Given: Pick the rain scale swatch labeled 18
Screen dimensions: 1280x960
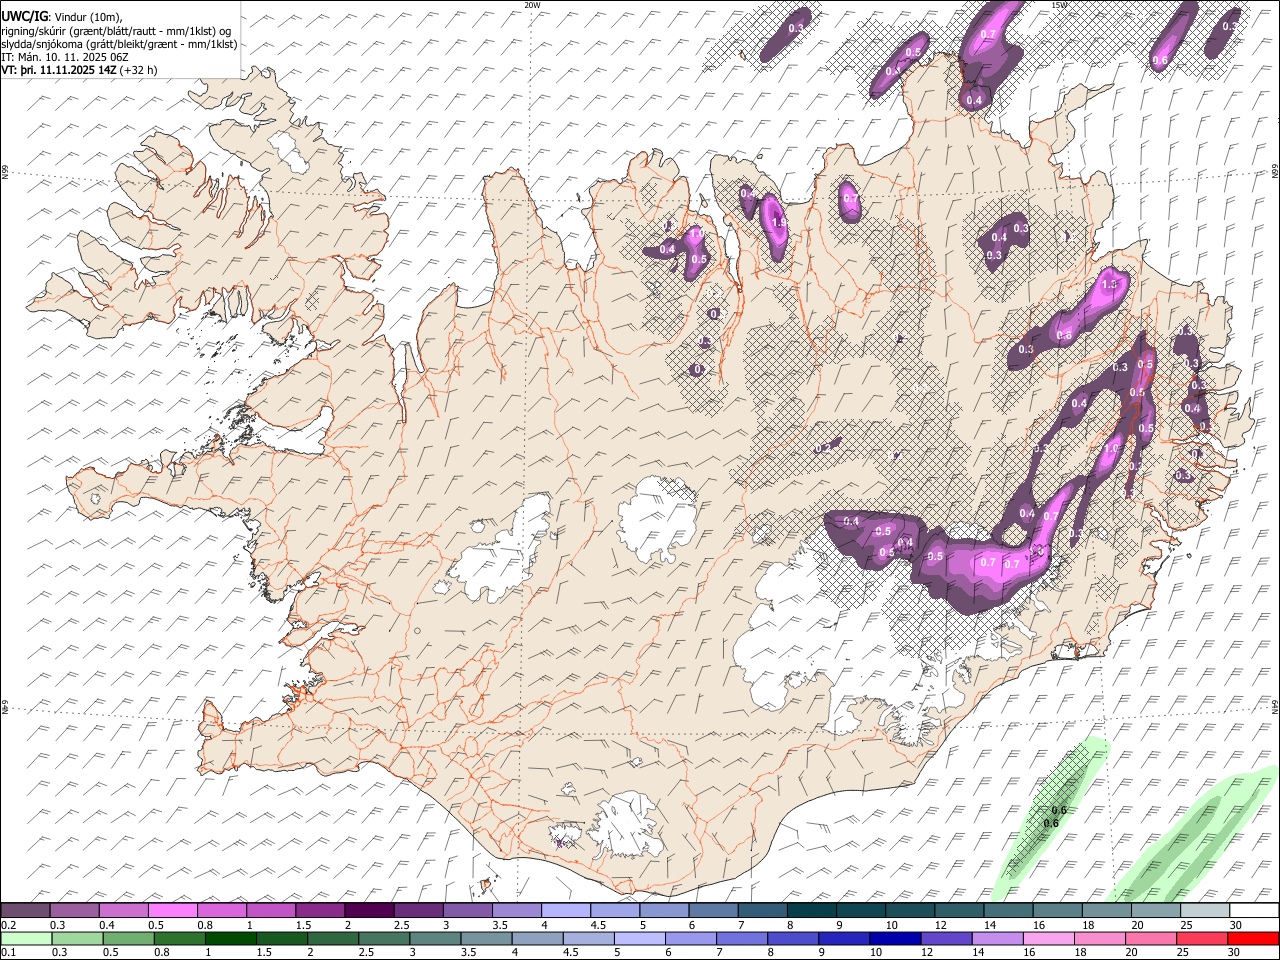Looking at the screenshot, I should coord(1098,938).
